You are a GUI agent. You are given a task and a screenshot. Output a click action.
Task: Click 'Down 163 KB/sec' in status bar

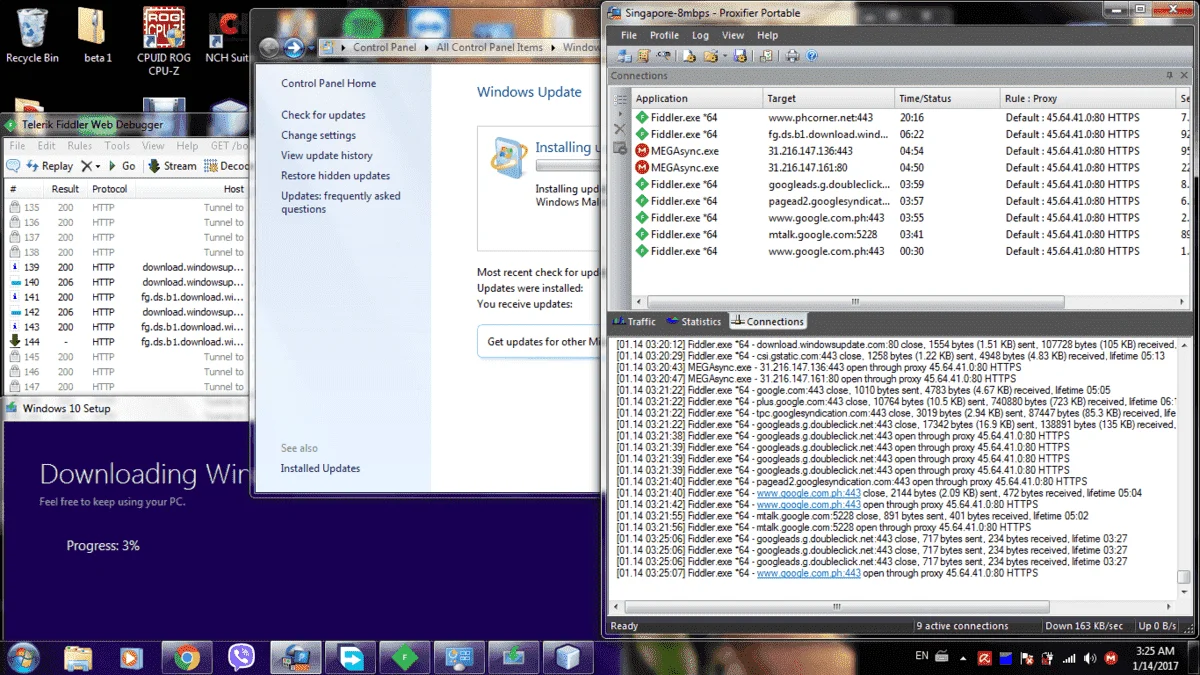click(1083, 626)
